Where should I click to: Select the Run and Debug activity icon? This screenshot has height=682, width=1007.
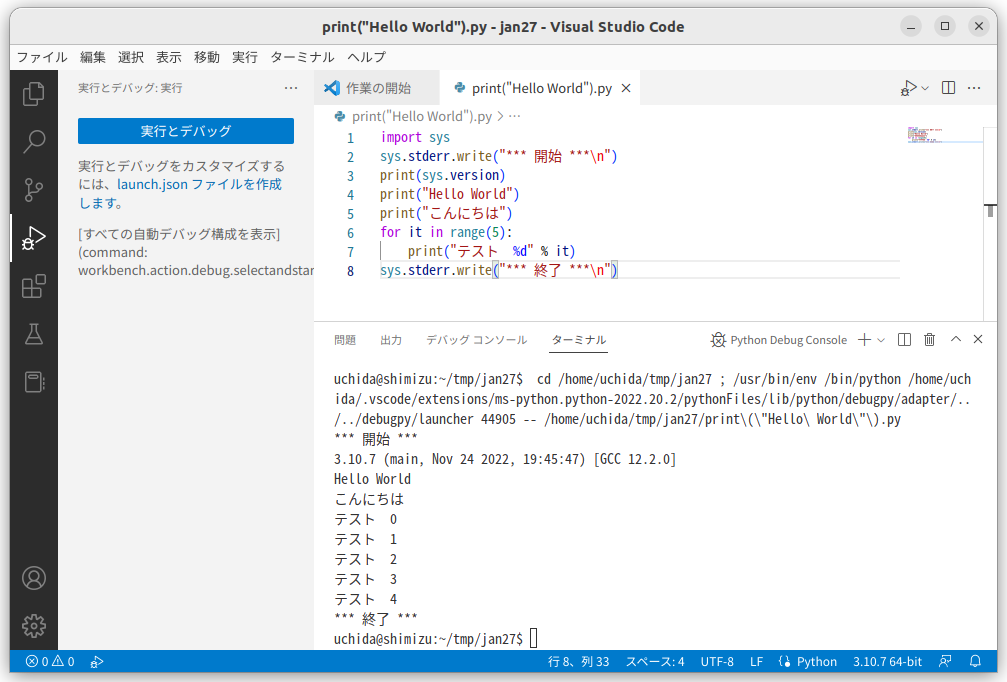[x=33, y=238]
